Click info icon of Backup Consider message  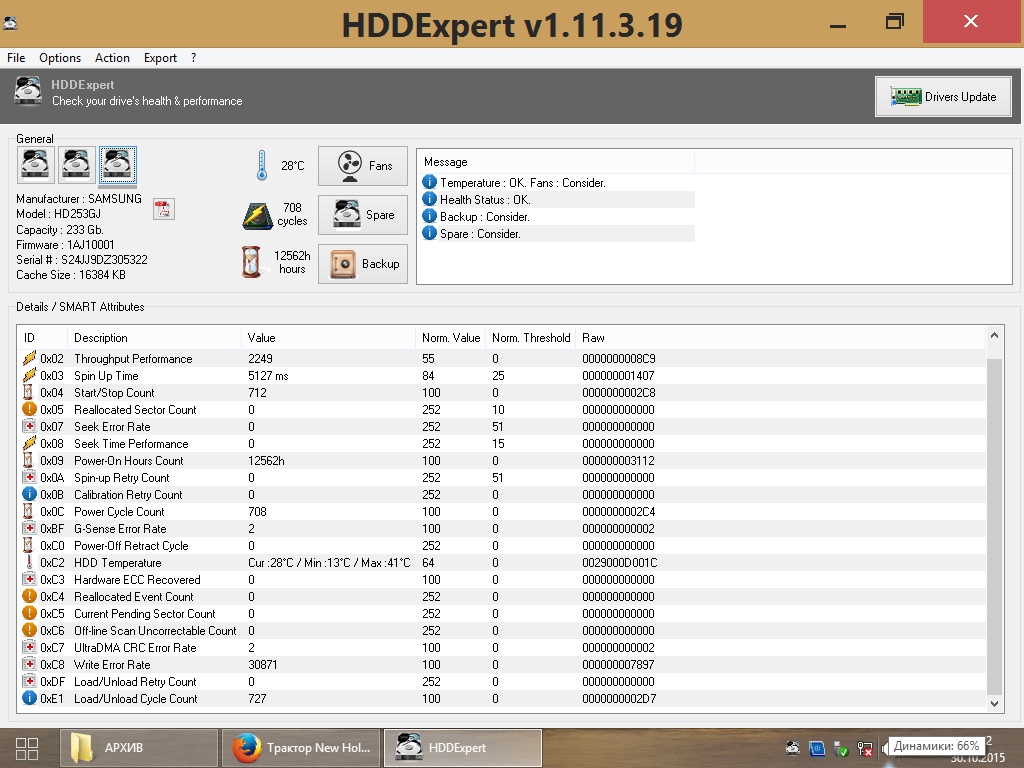tap(429, 216)
